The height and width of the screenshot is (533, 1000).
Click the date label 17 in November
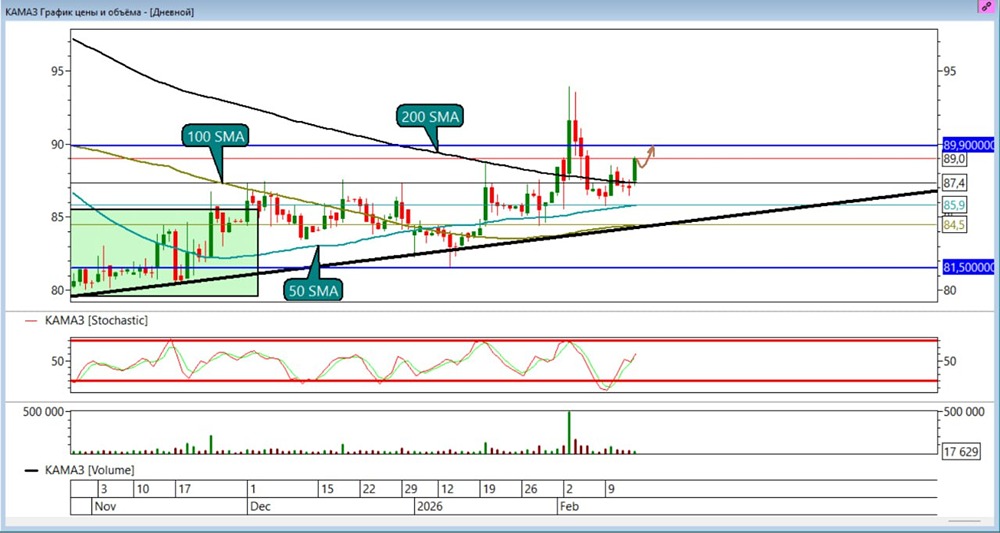[185, 490]
